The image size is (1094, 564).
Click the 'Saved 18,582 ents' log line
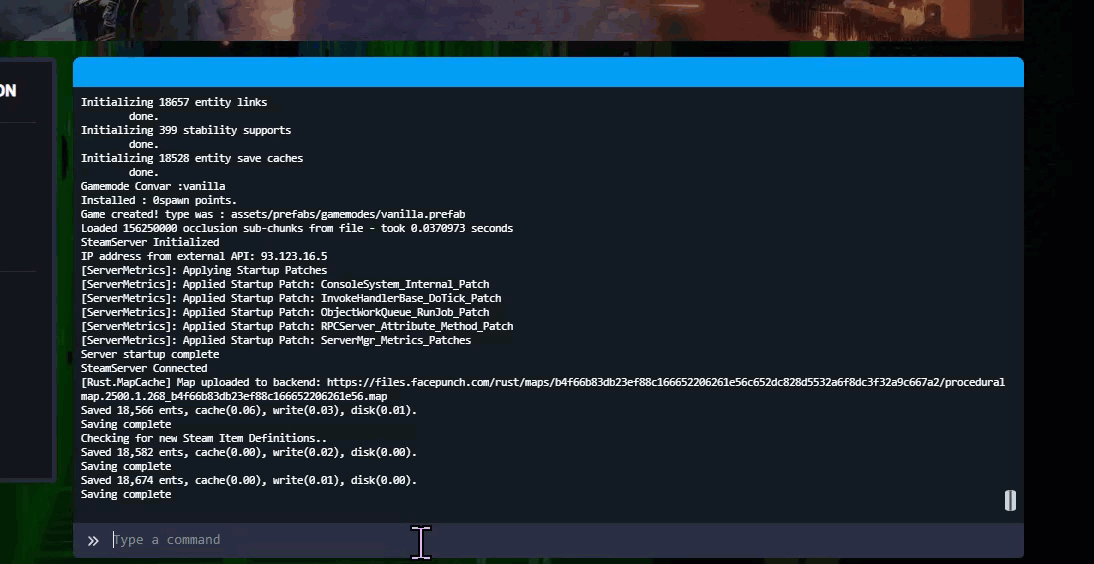click(248, 452)
